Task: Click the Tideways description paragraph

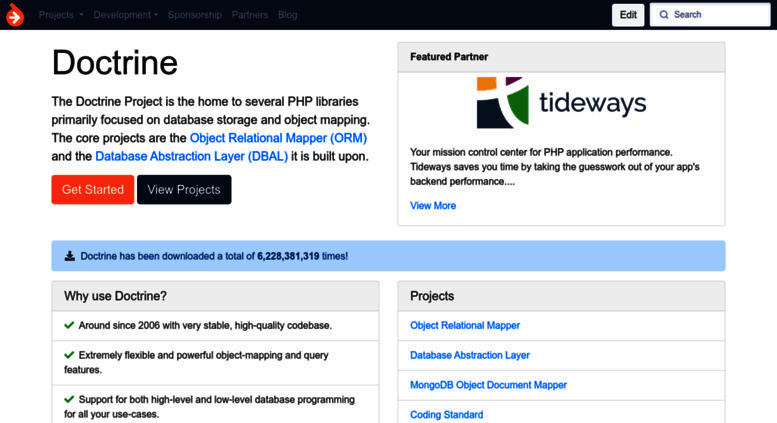Action: pyautogui.click(x=555, y=167)
